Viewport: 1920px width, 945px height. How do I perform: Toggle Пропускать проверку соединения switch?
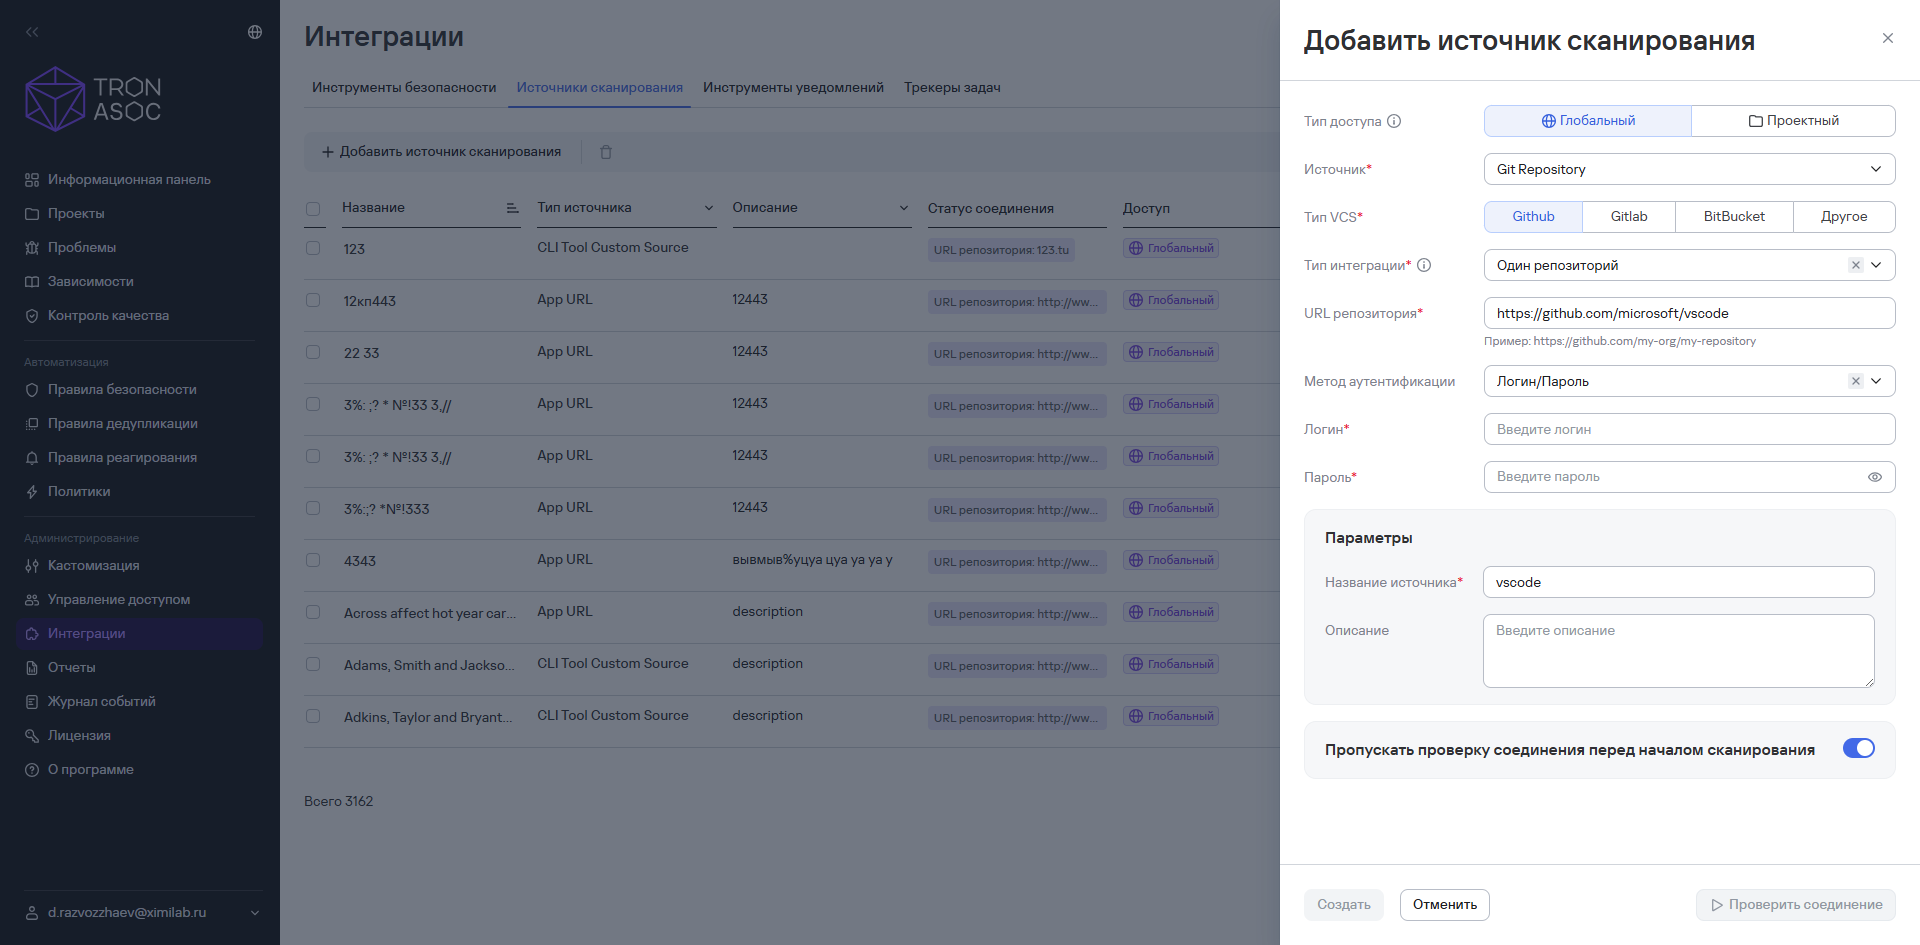1859,748
